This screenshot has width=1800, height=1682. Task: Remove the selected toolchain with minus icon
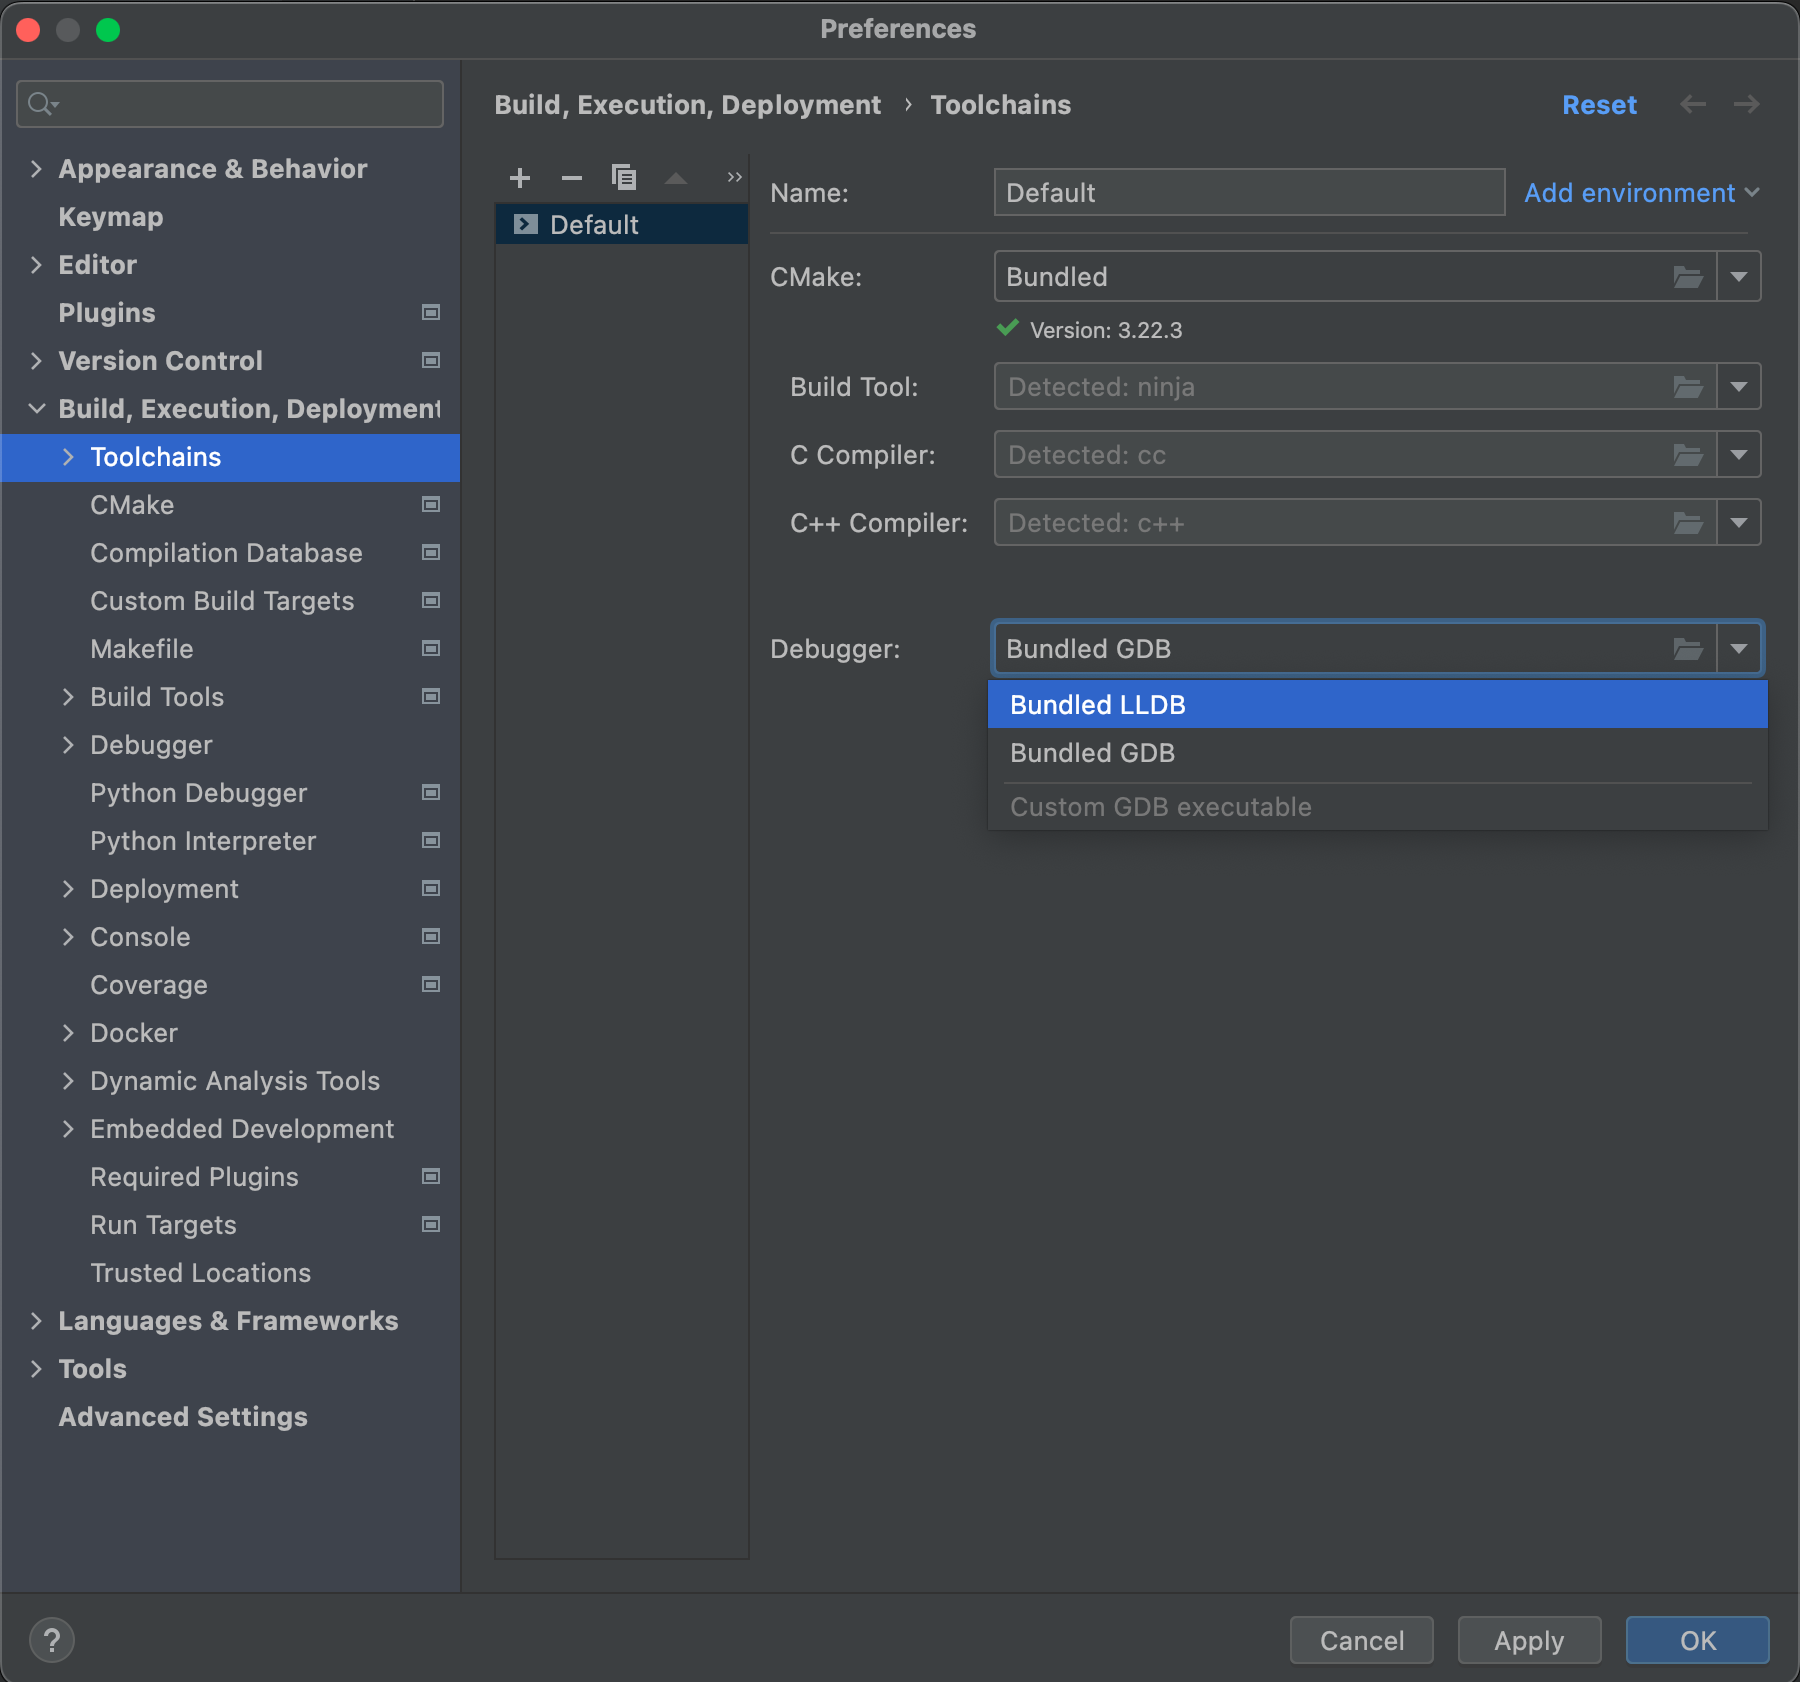572,178
